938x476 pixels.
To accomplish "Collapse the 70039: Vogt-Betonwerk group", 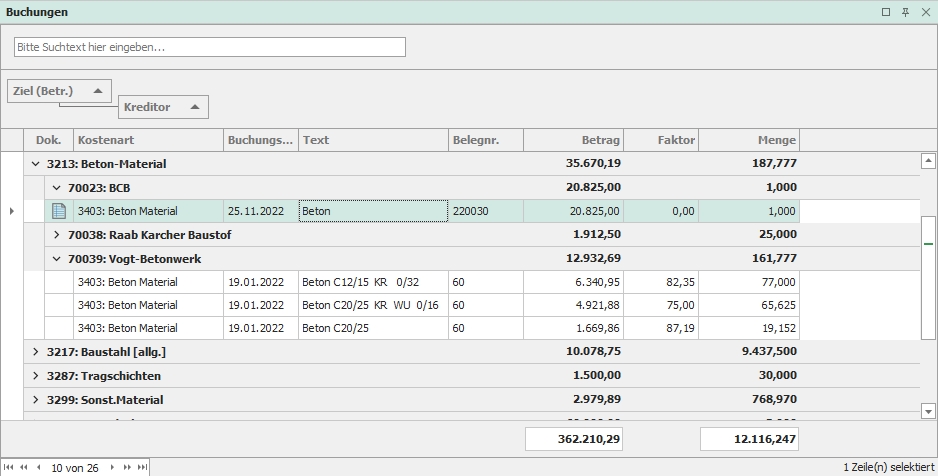I will pyautogui.click(x=57, y=259).
